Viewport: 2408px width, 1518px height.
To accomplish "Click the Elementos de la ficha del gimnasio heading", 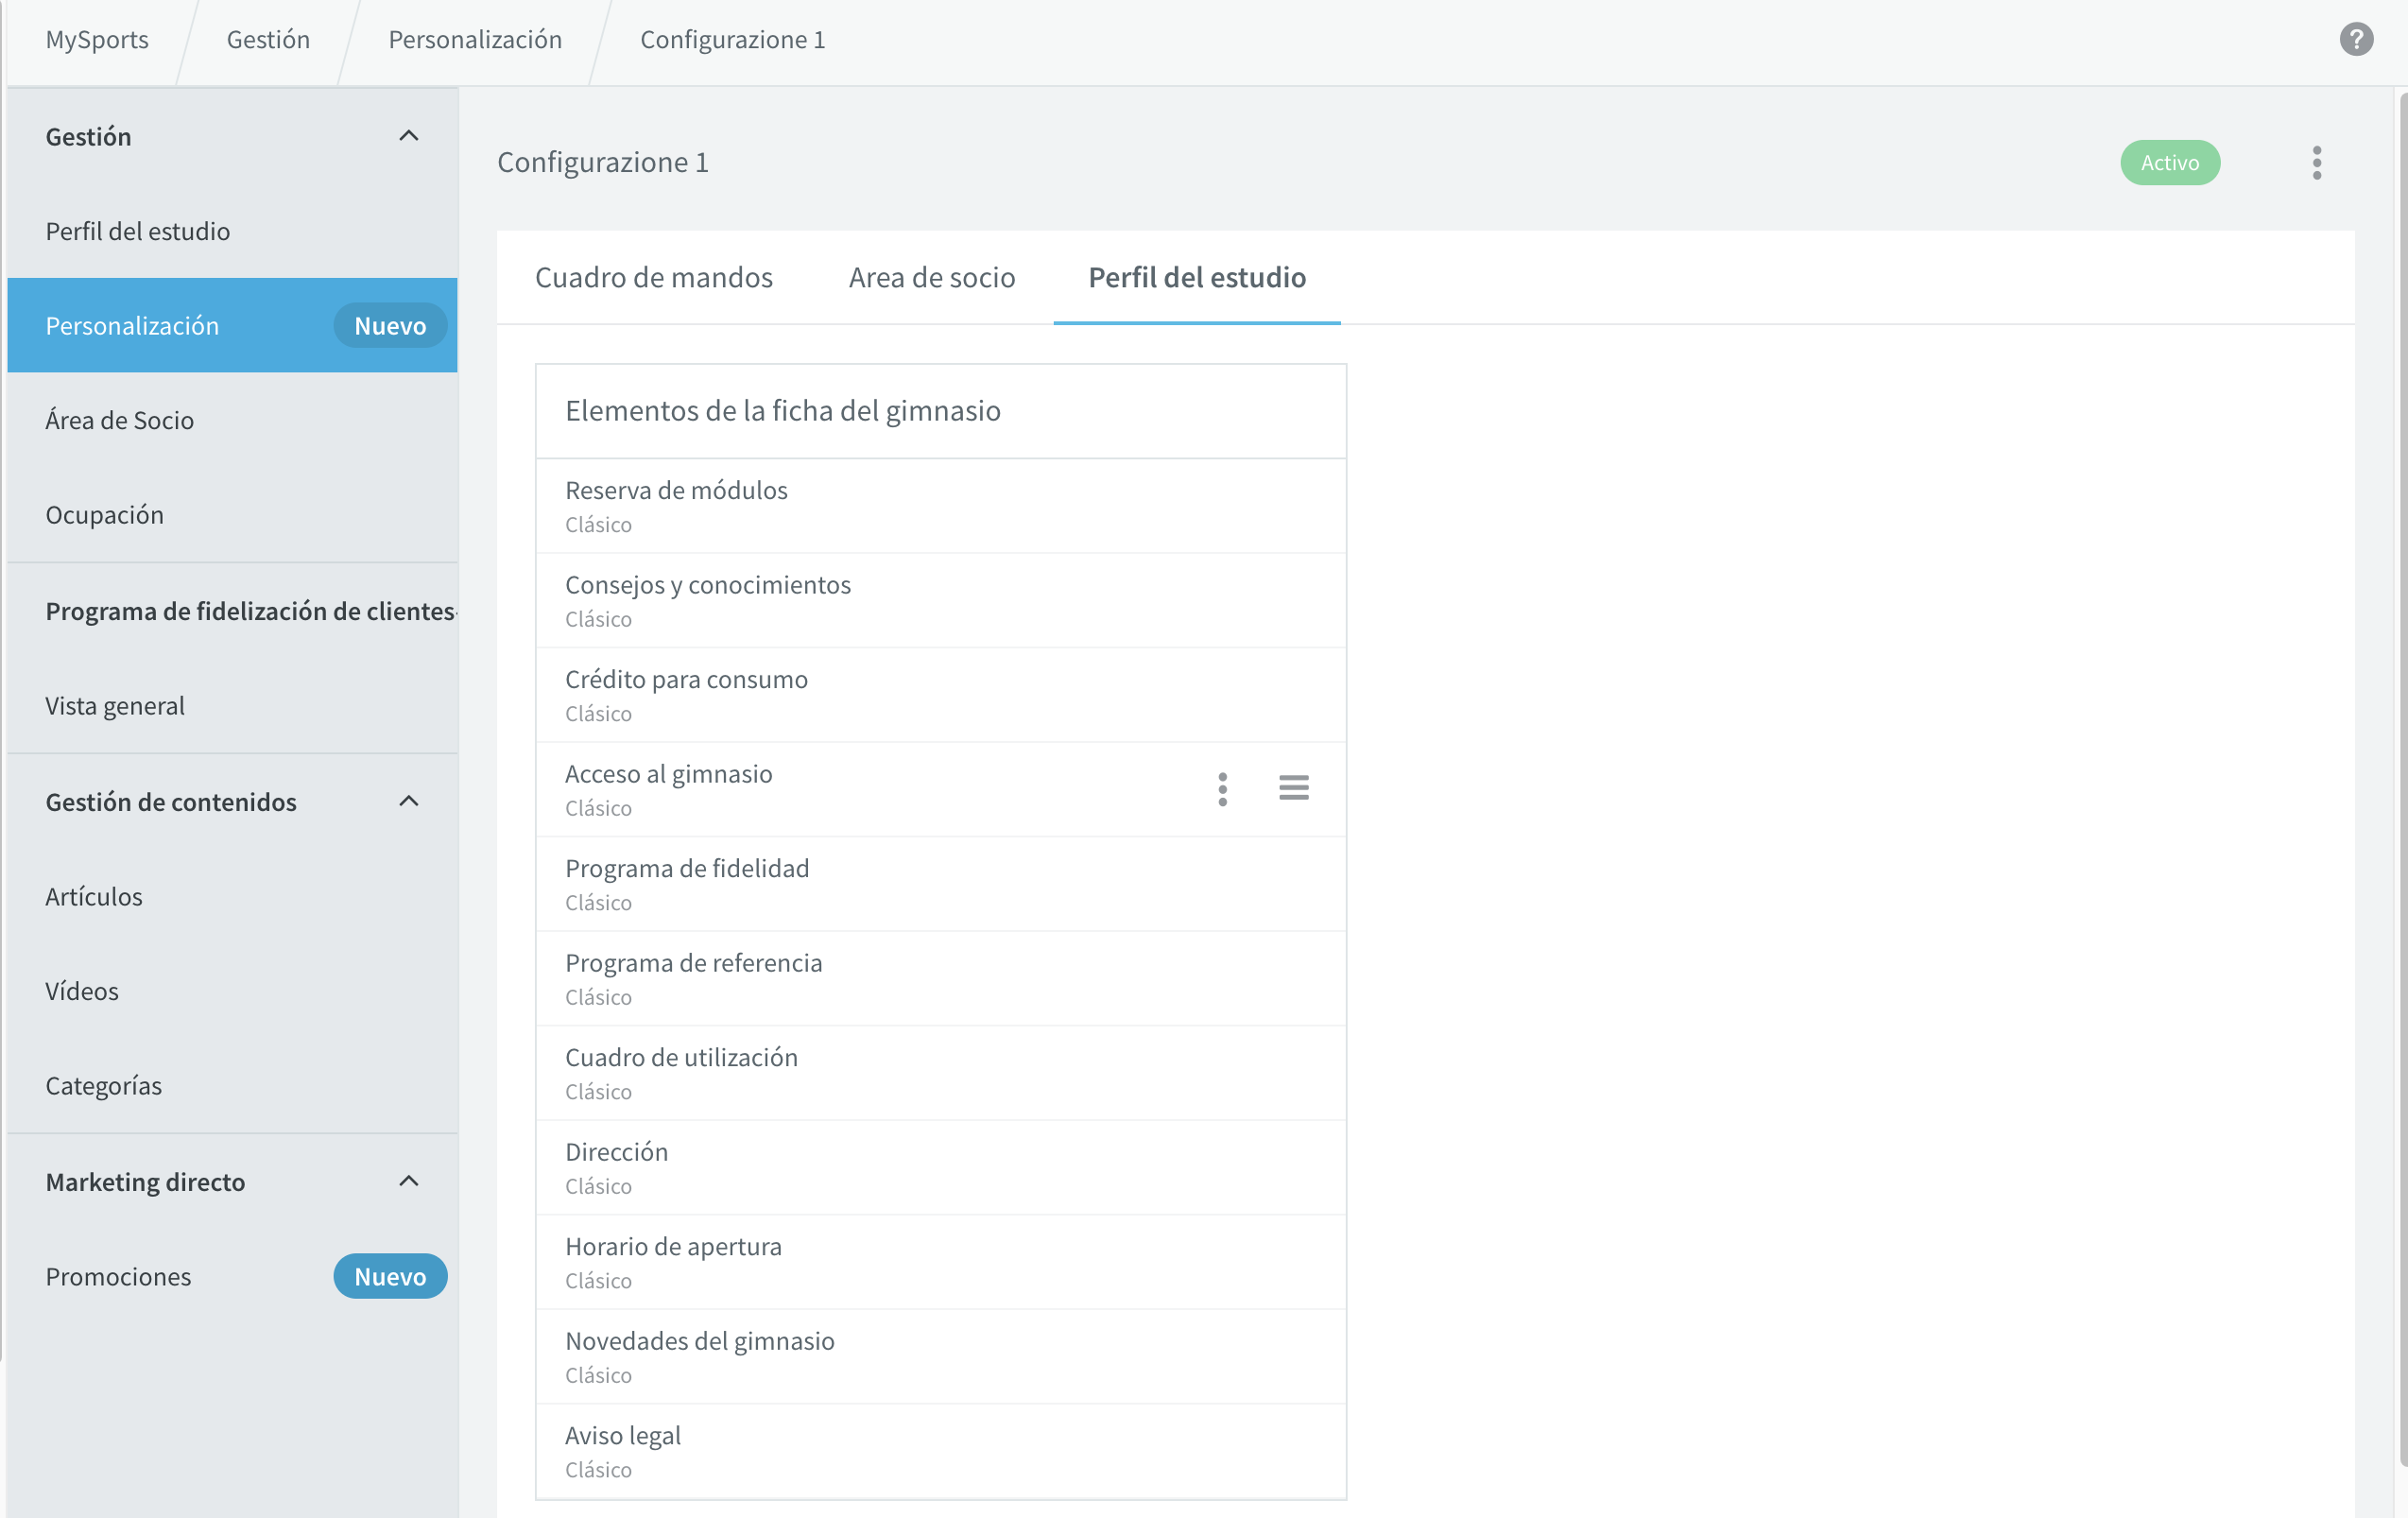I will click(x=783, y=411).
